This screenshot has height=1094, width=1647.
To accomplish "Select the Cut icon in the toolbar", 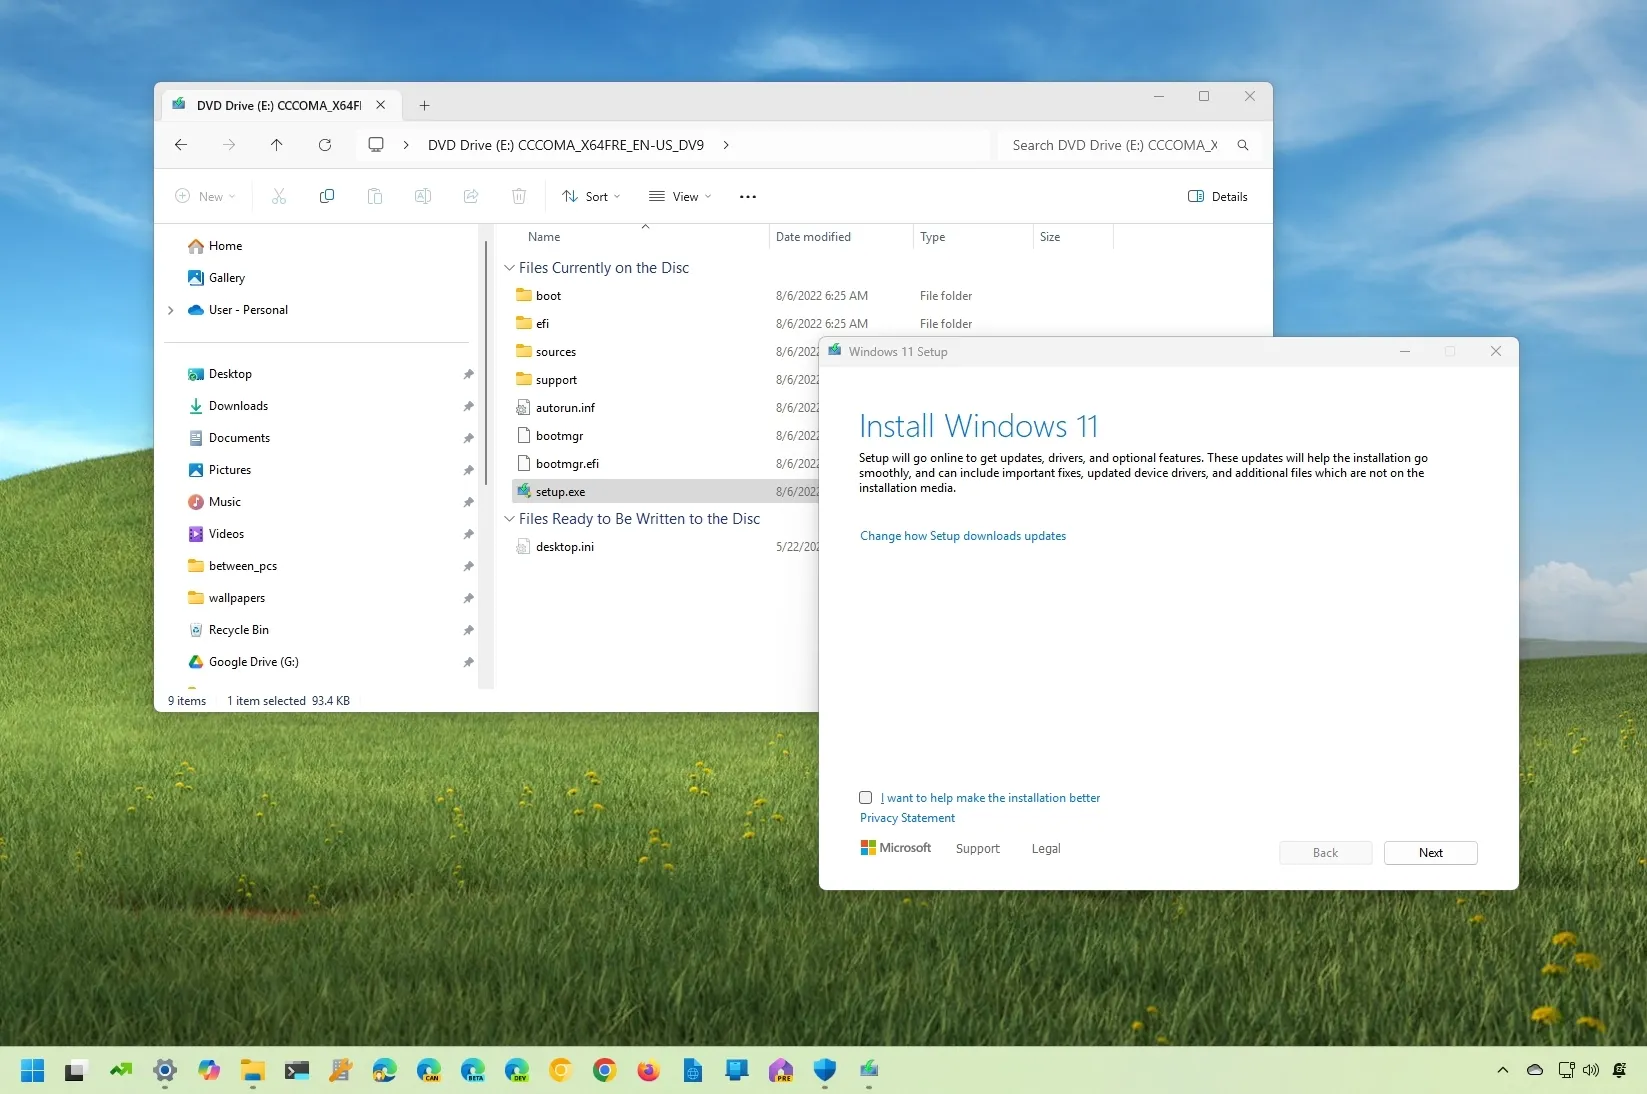I will (279, 196).
